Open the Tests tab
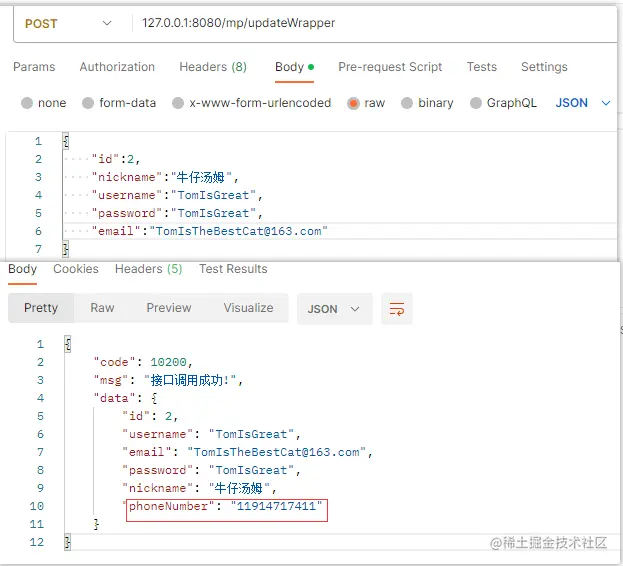The width and height of the screenshot is (623, 566). click(482, 67)
